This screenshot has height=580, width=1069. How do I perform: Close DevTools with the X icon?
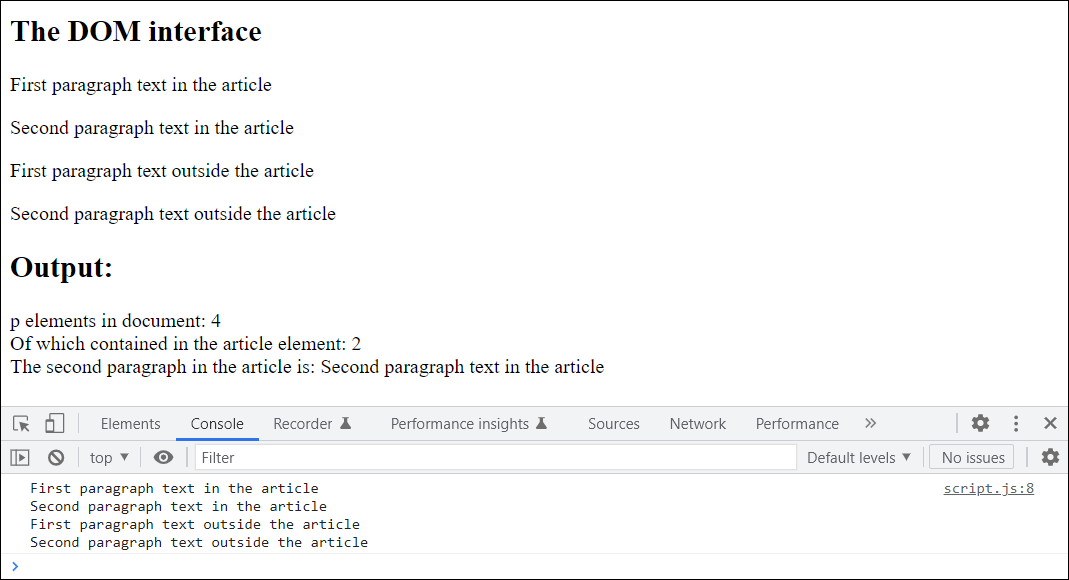point(1050,423)
